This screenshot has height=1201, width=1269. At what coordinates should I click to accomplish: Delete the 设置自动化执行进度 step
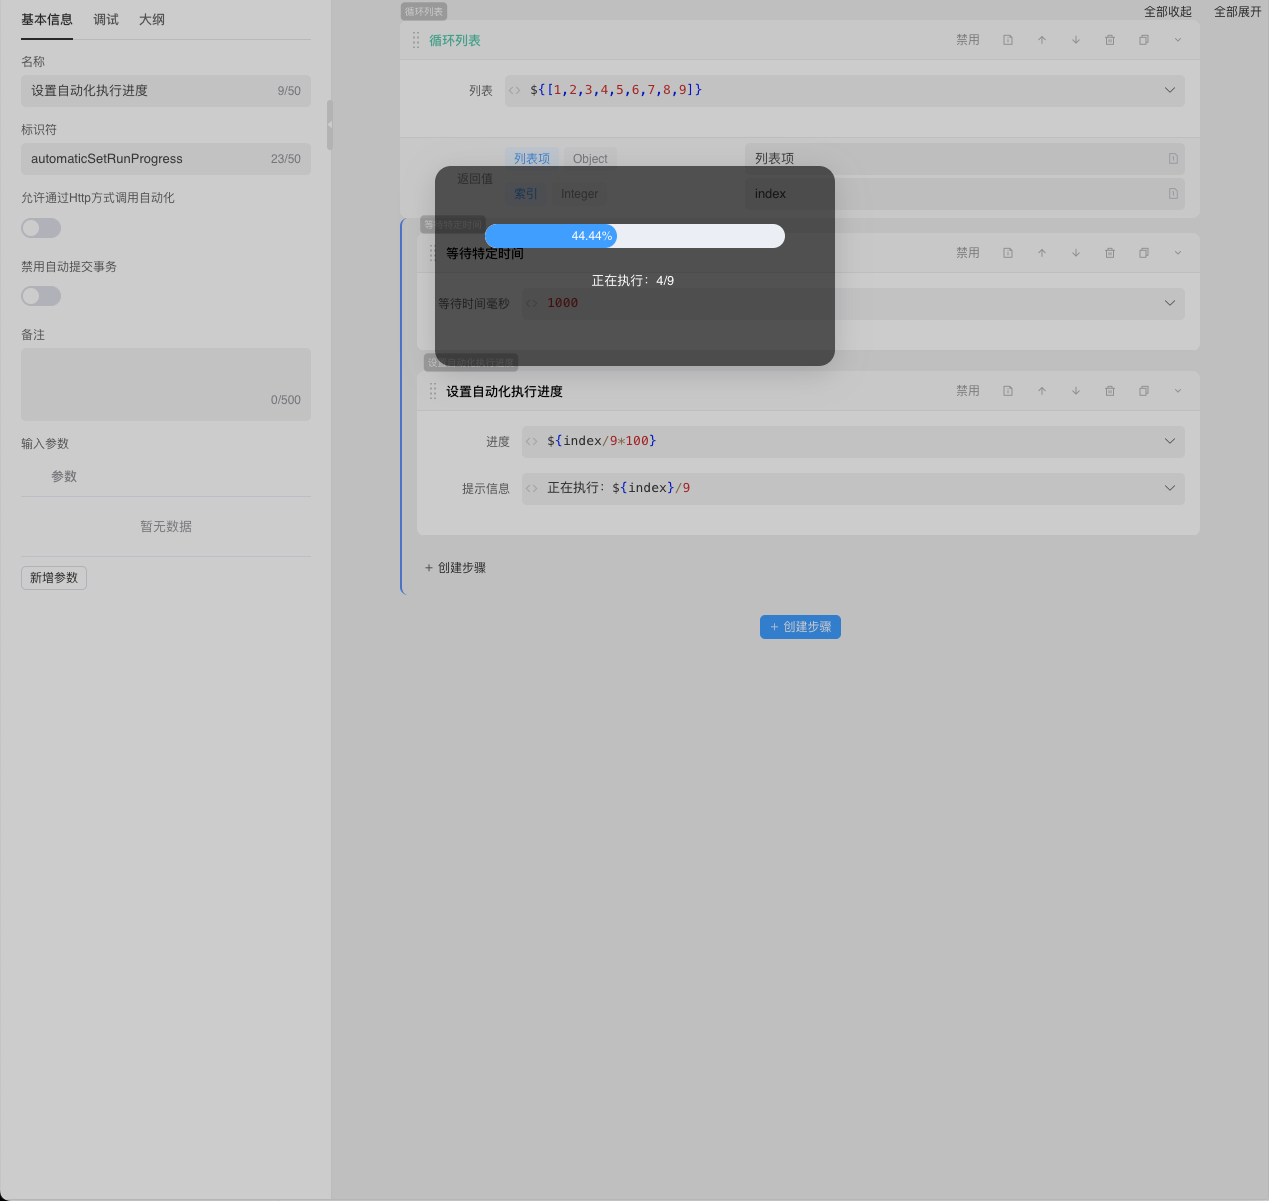coord(1110,391)
